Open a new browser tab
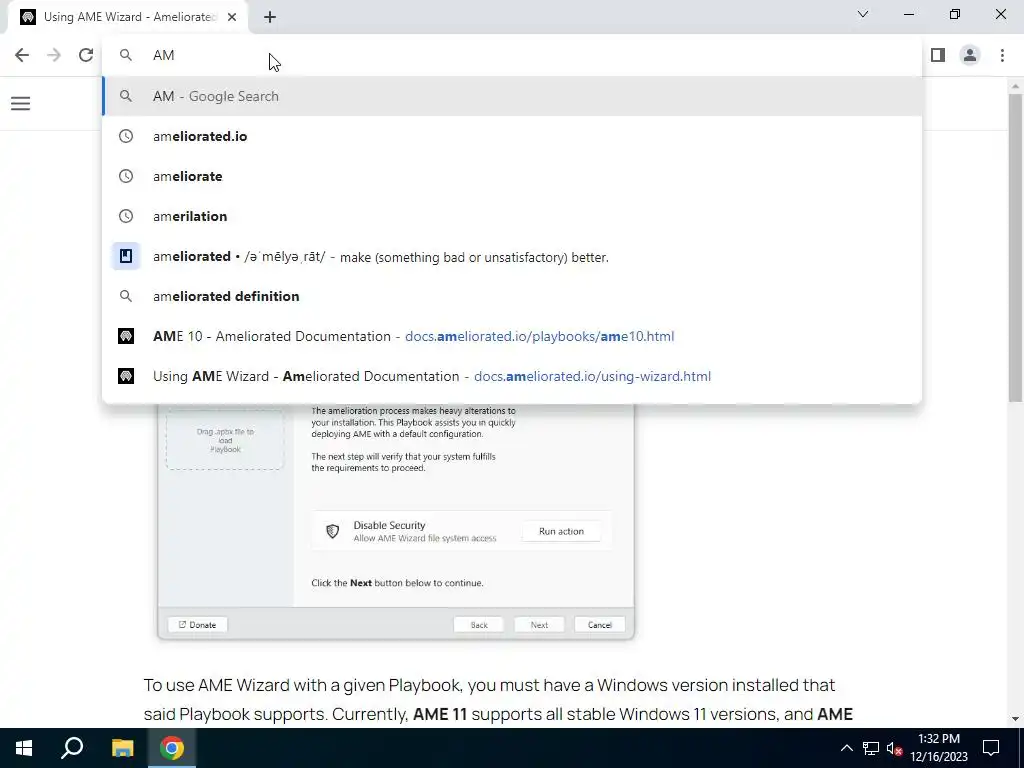 [x=270, y=17]
